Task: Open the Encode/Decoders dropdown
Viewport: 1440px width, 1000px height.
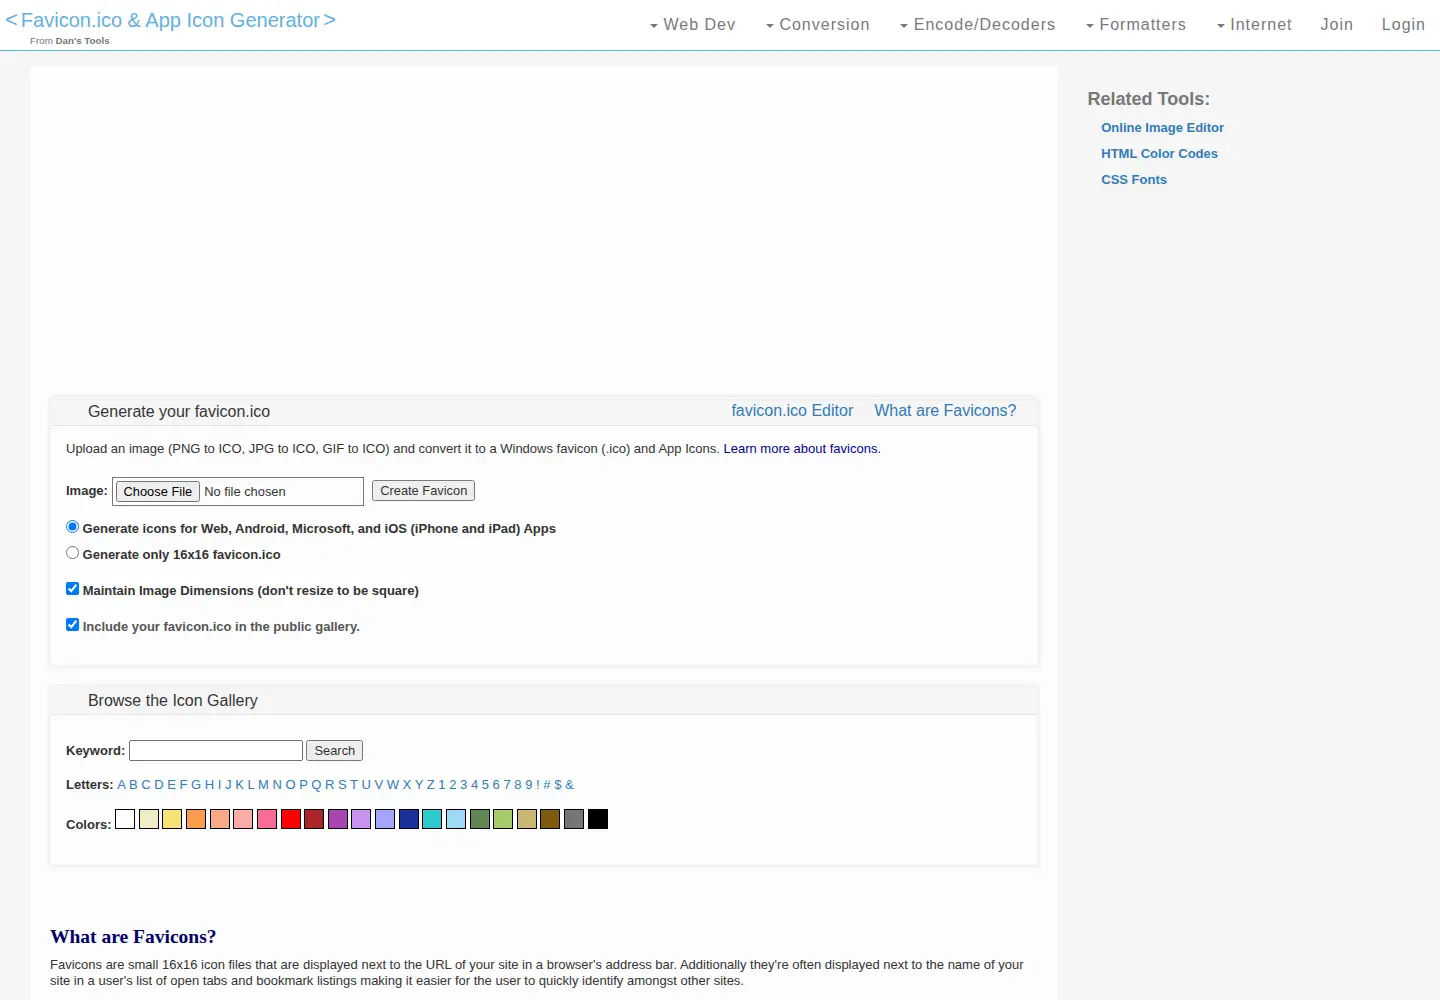Action: point(977,25)
